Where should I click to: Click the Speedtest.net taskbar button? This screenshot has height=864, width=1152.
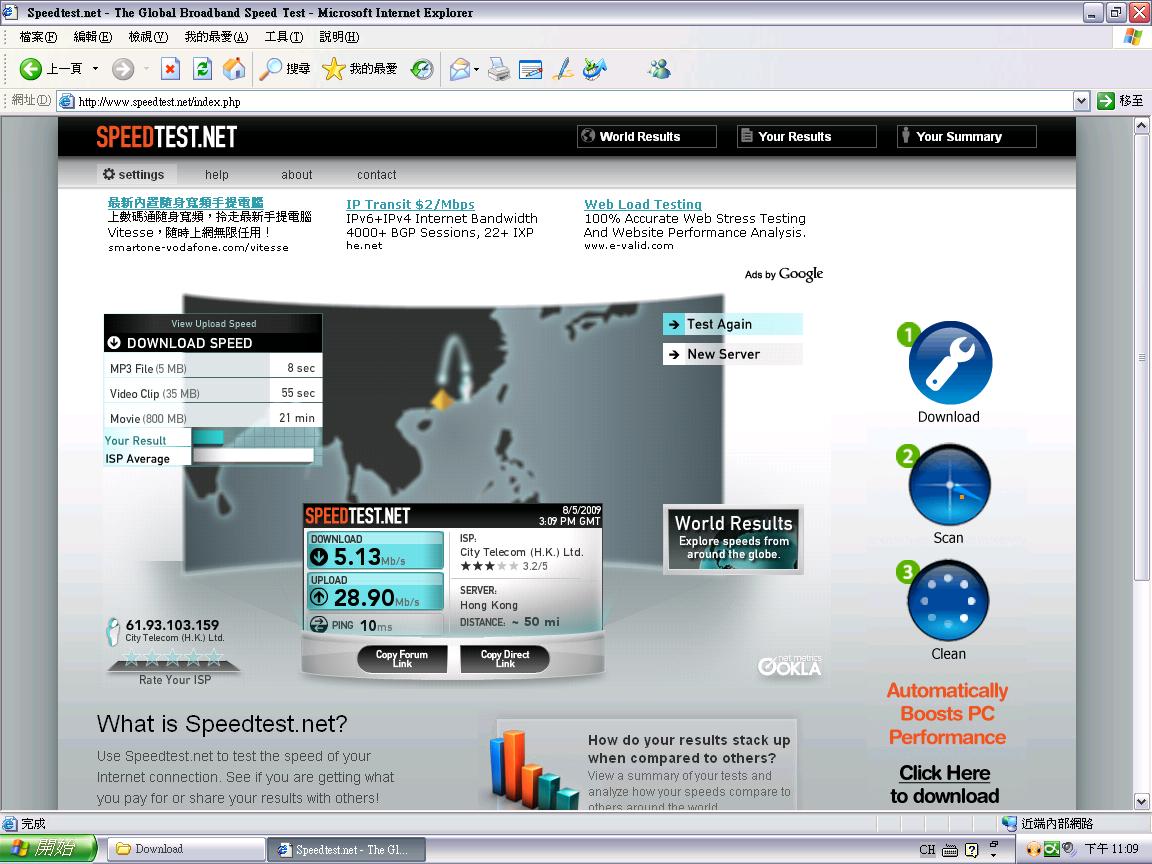(345, 849)
